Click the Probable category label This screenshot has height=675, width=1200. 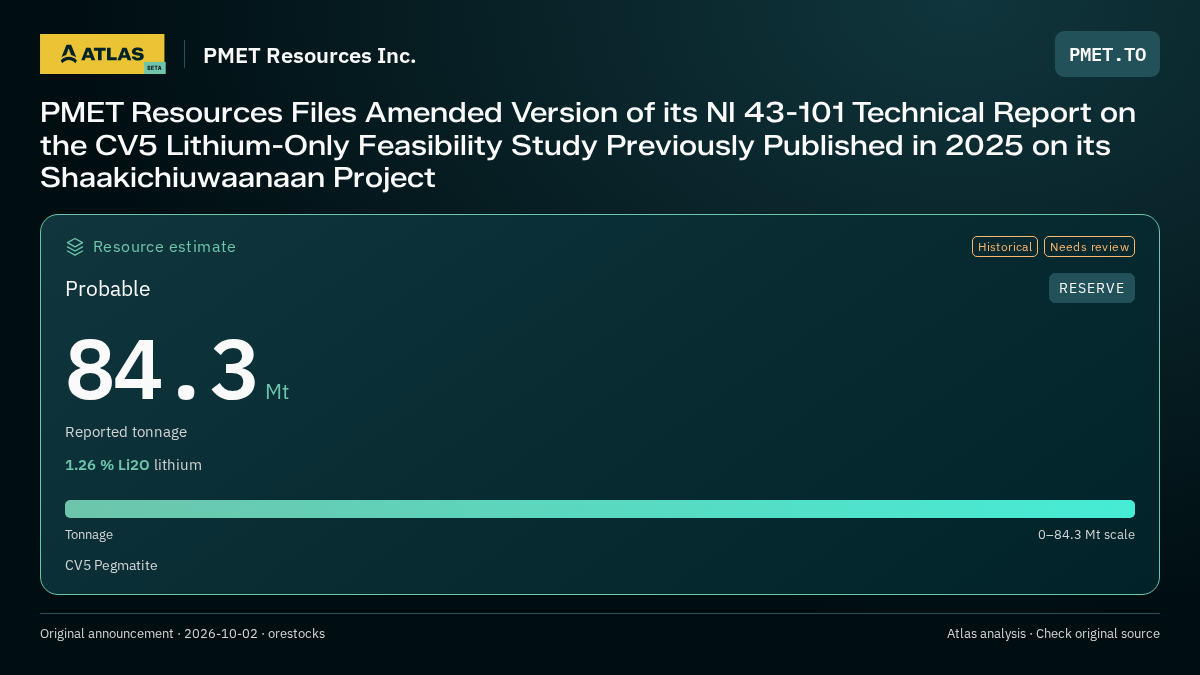click(108, 289)
